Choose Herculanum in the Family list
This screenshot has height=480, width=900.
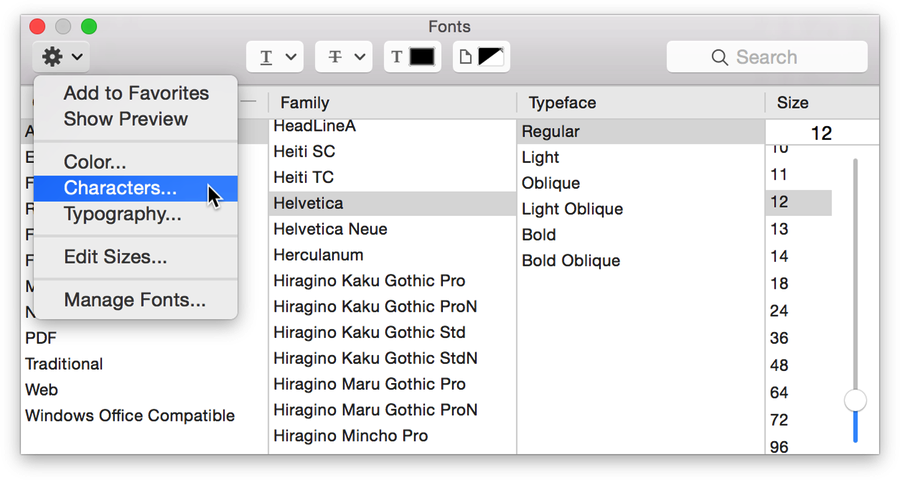(x=318, y=255)
